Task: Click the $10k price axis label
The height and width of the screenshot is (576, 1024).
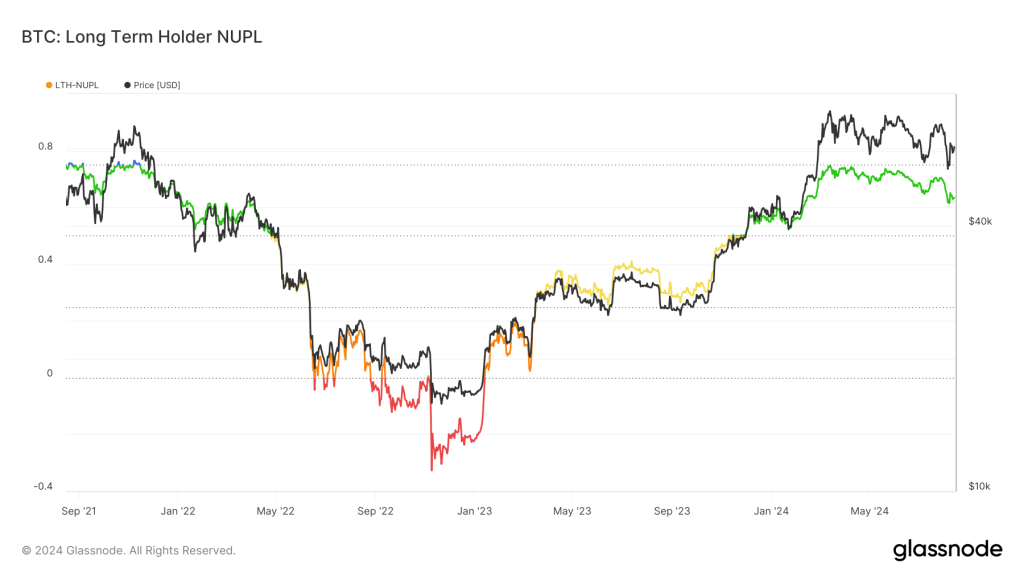Action: pos(980,487)
